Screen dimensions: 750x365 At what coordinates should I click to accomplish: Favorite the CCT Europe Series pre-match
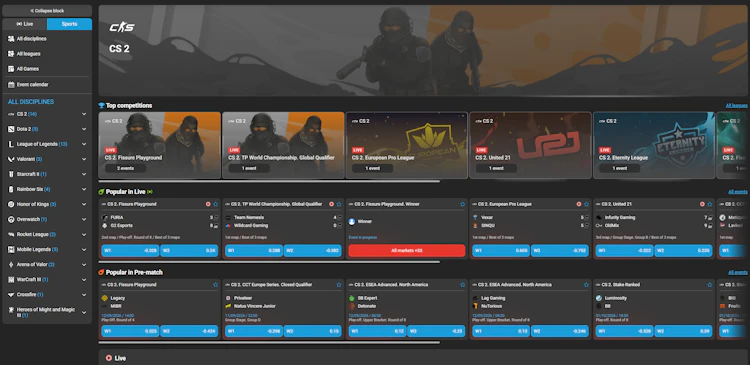339,285
